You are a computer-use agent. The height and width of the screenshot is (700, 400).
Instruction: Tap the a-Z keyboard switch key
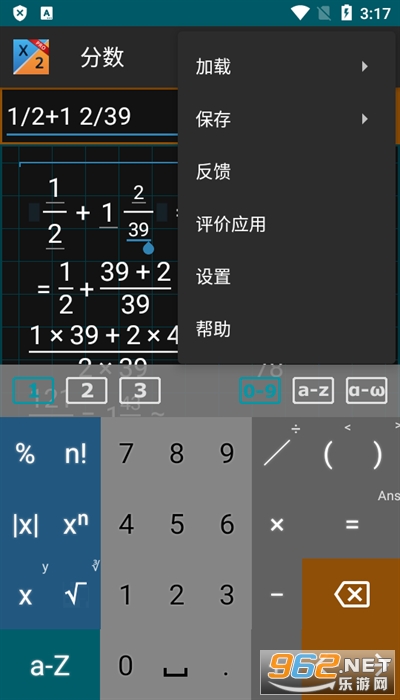50,665
